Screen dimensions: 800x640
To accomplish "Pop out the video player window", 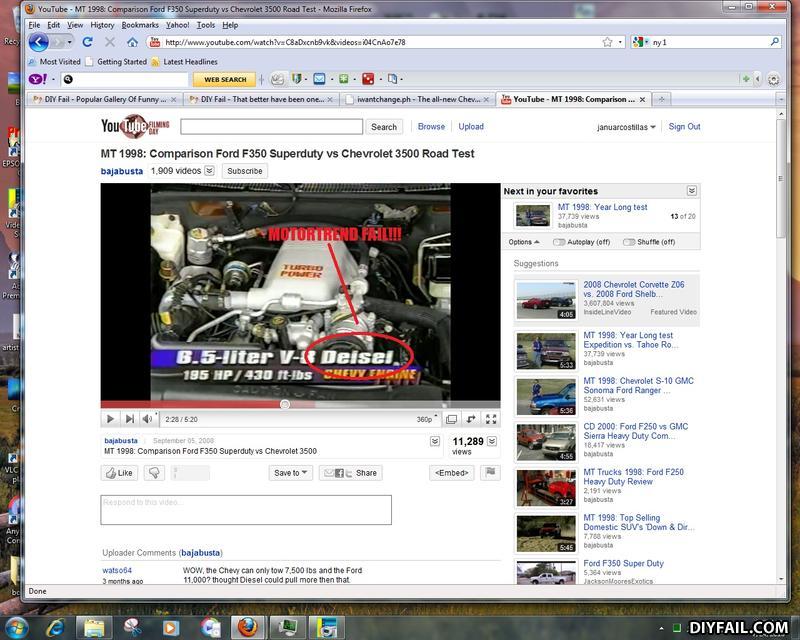I will (x=471, y=419).
